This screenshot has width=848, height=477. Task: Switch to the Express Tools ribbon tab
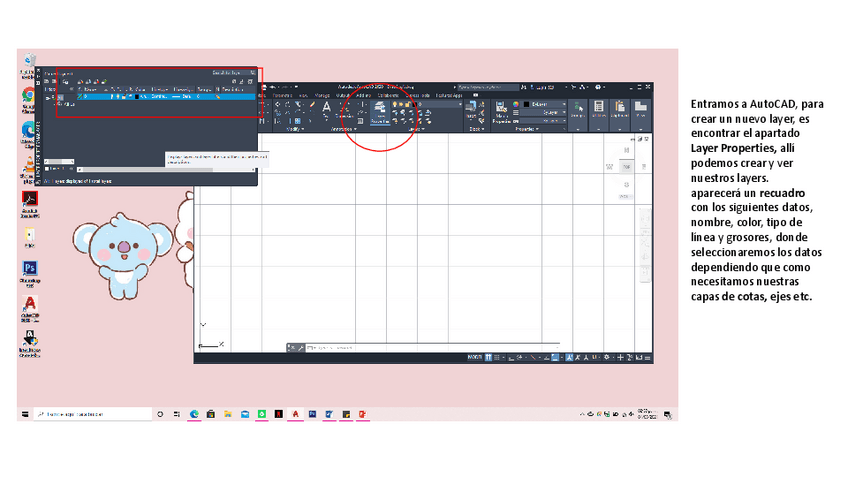(418, 95)
